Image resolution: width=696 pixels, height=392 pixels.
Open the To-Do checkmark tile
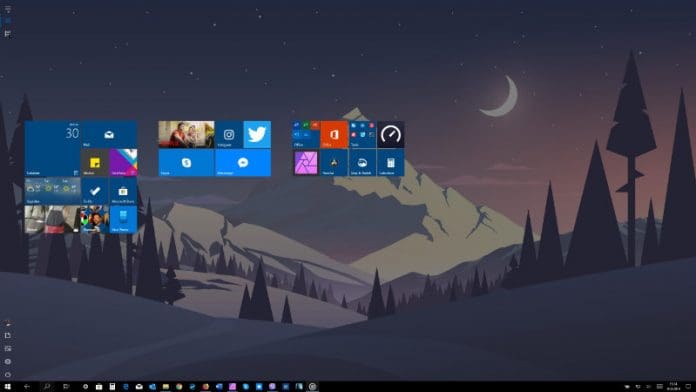point(95,191)
